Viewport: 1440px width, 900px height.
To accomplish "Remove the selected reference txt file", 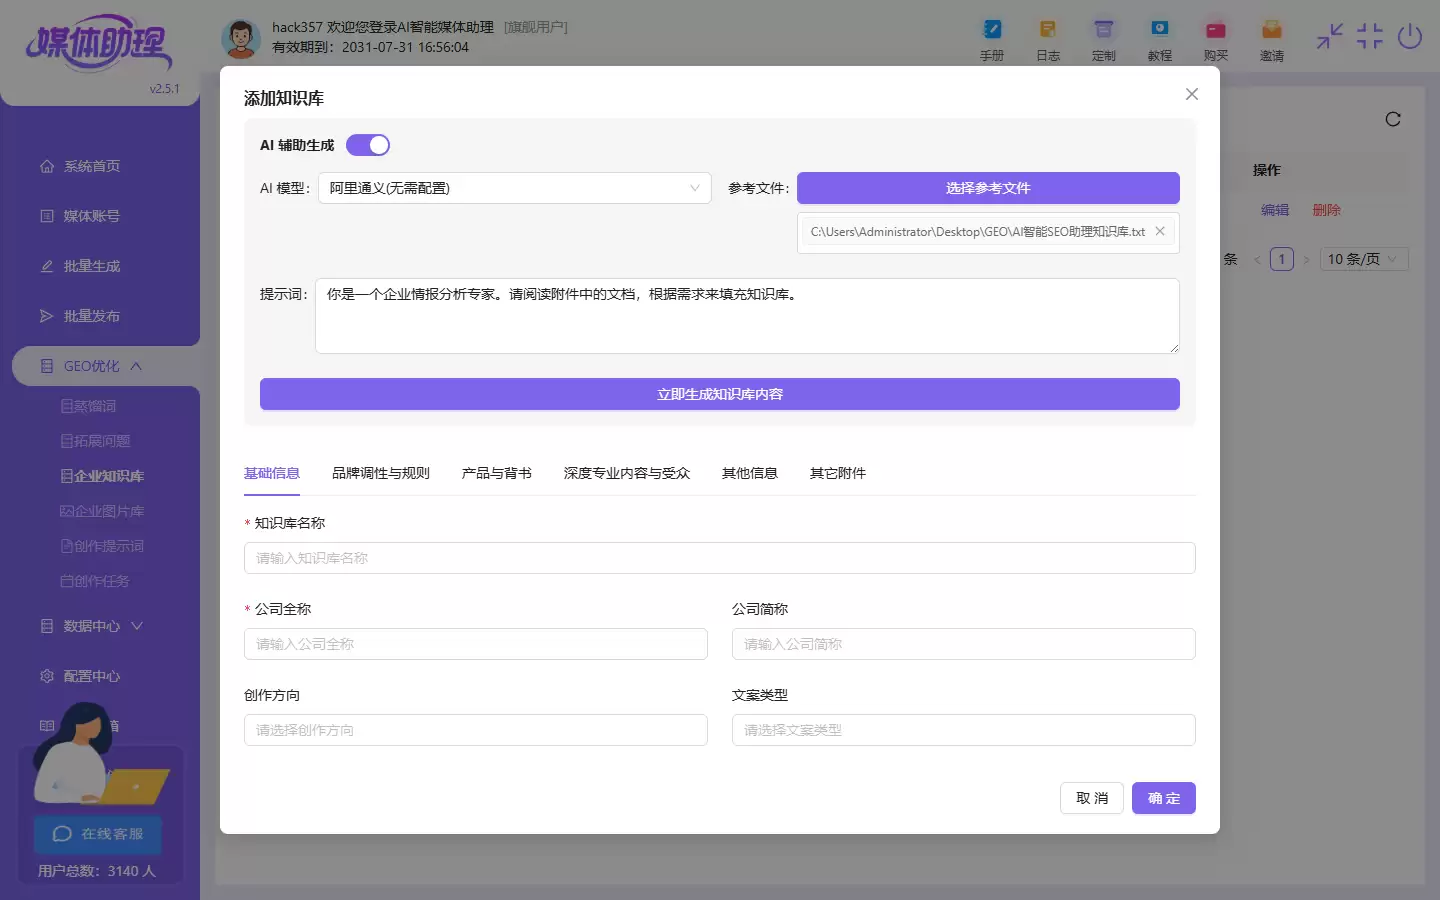I will point(1160,231).
